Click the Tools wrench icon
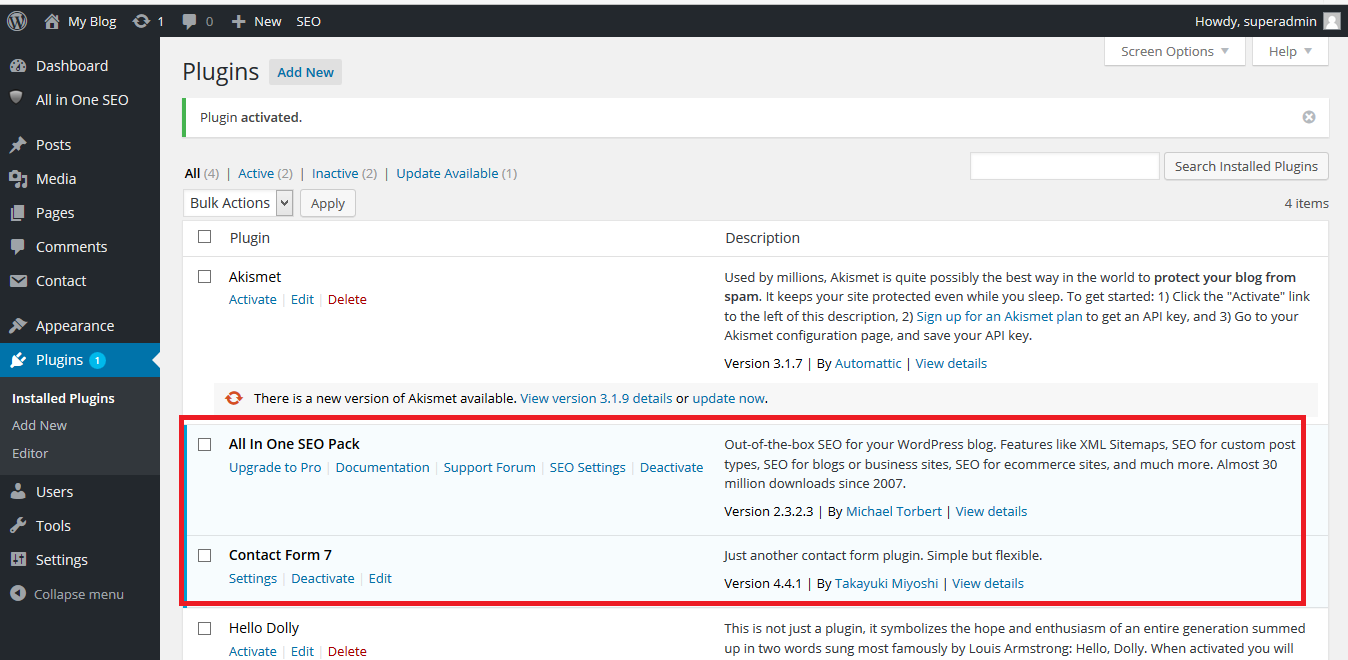Image resolution: width=1348 pixels, height=660 pixels. 18,526
